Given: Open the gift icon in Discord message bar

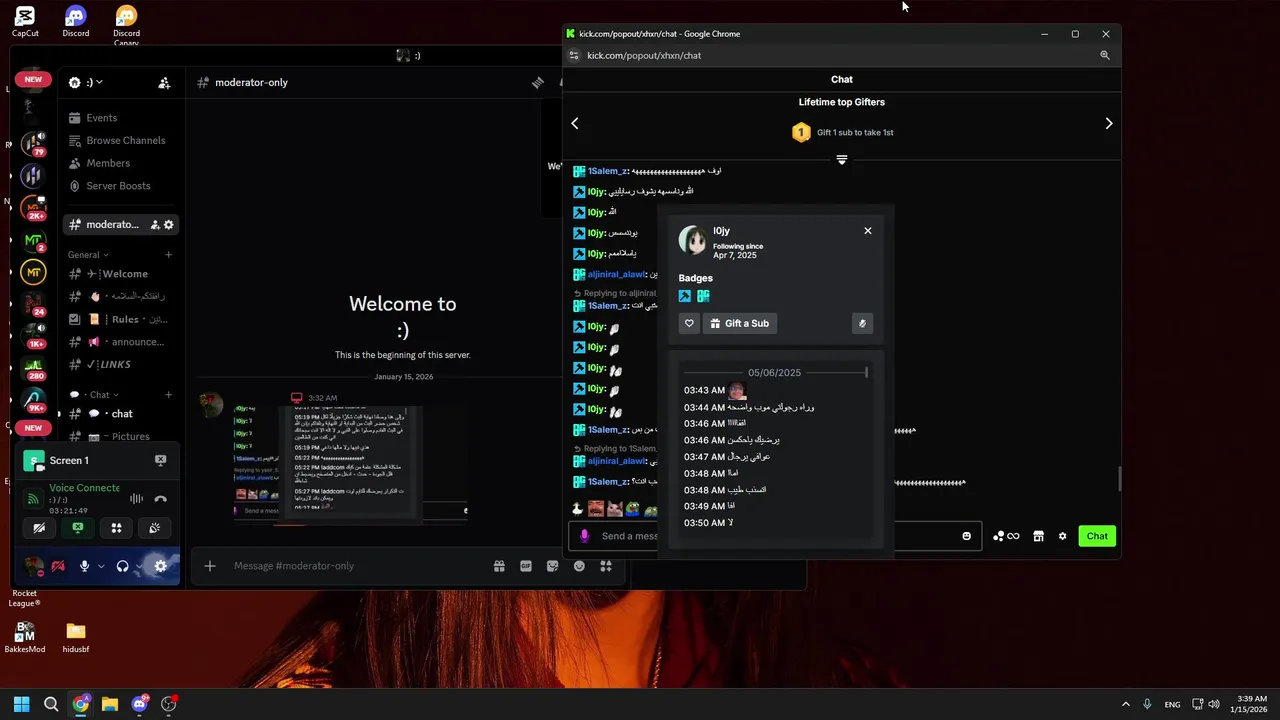Looking at the screenshot, I should pyautogui.click(x=499, y=566).
